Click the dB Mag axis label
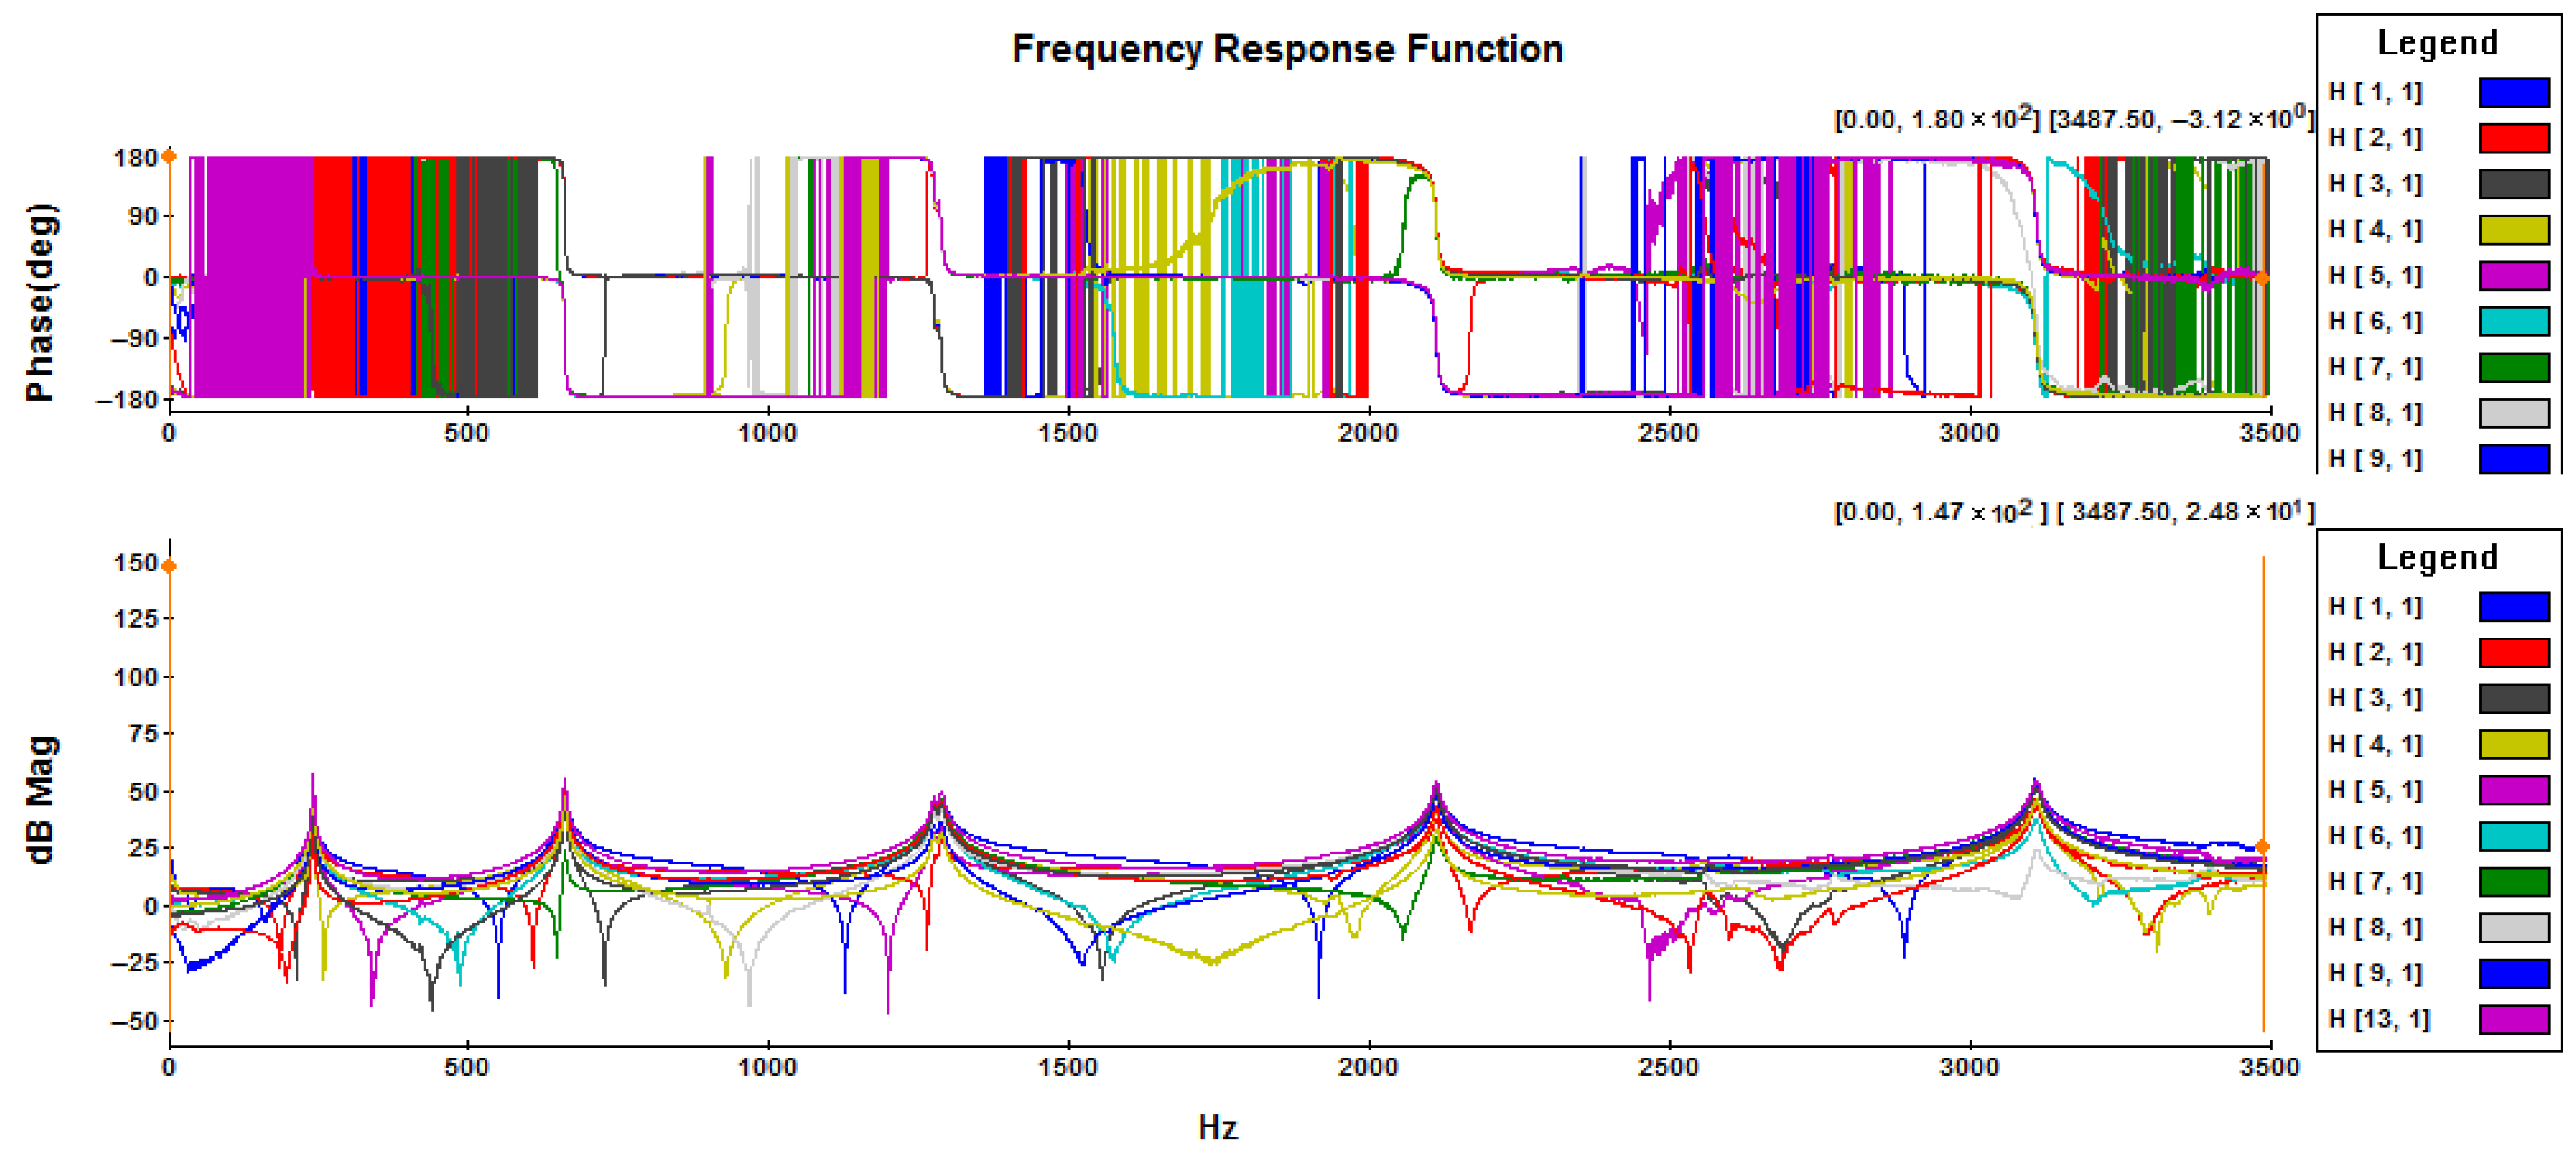The width and height of the screenshot is (2576, 1156). (x=40, y=800)
